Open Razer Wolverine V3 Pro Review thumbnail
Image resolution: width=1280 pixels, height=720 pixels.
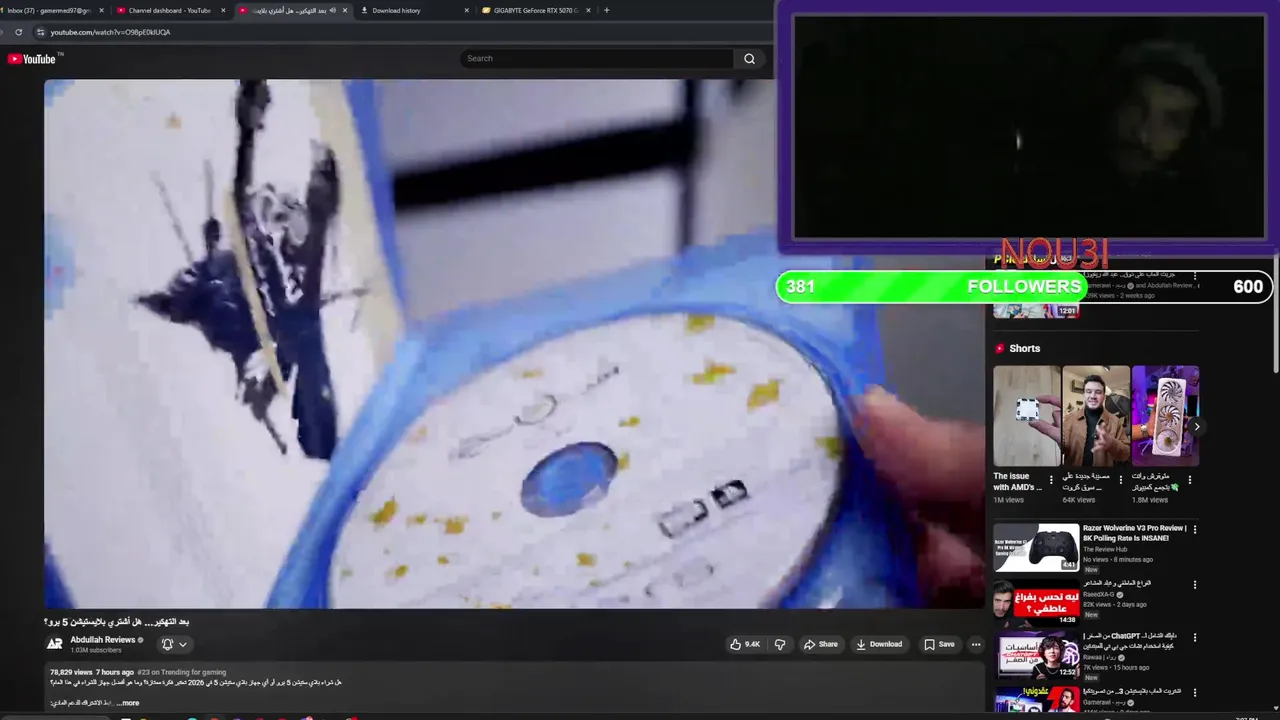pos(1036,547)
